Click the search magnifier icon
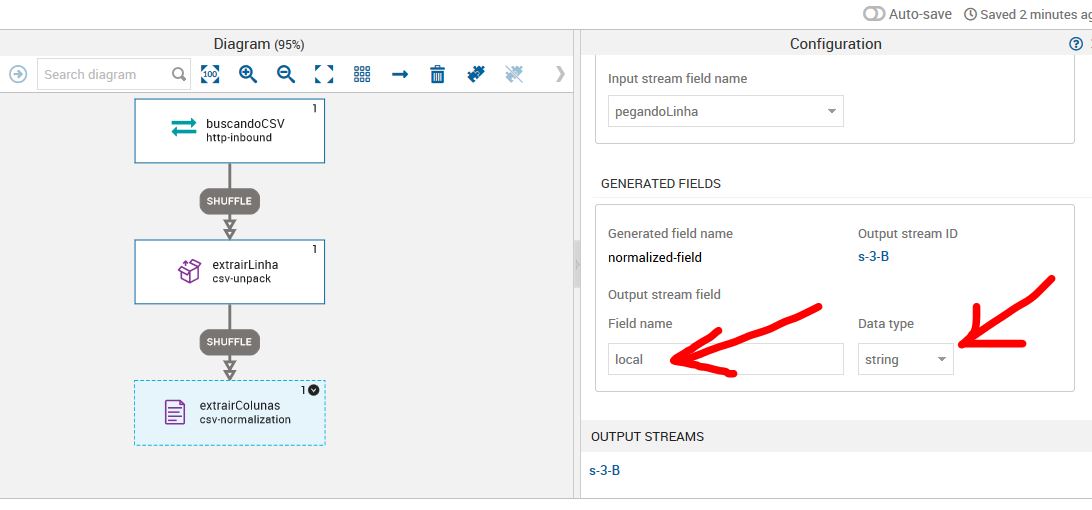Image resolution: width=1092 pixels, height=510 pixels. 179,74
